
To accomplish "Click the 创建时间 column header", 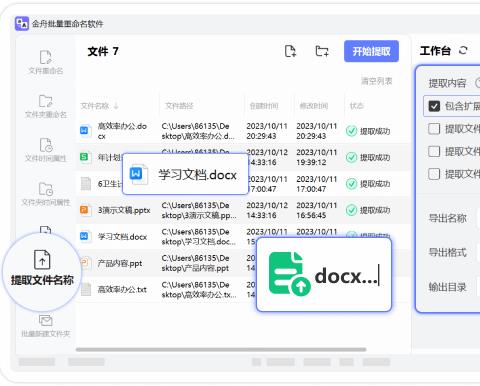I will click(264, 106).
